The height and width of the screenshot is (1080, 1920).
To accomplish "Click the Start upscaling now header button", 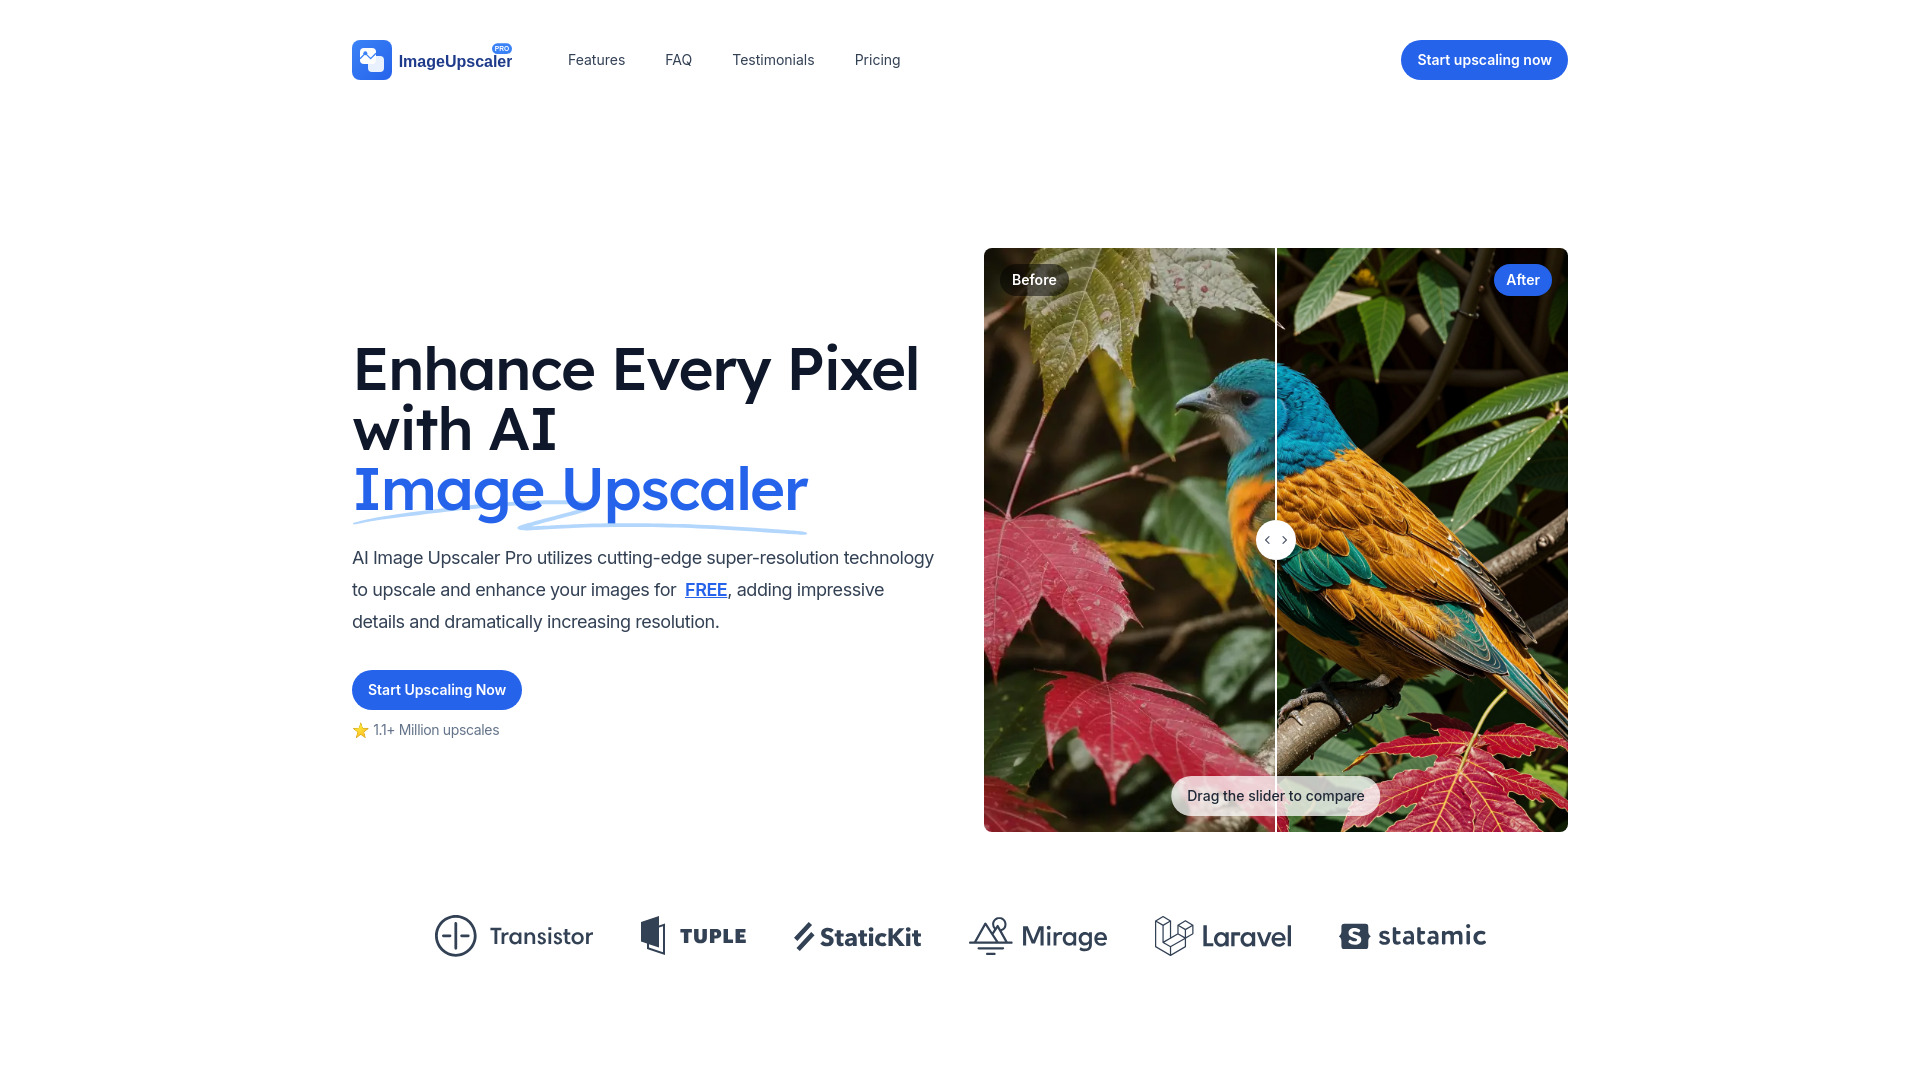I will click(x=1484, y=59).
